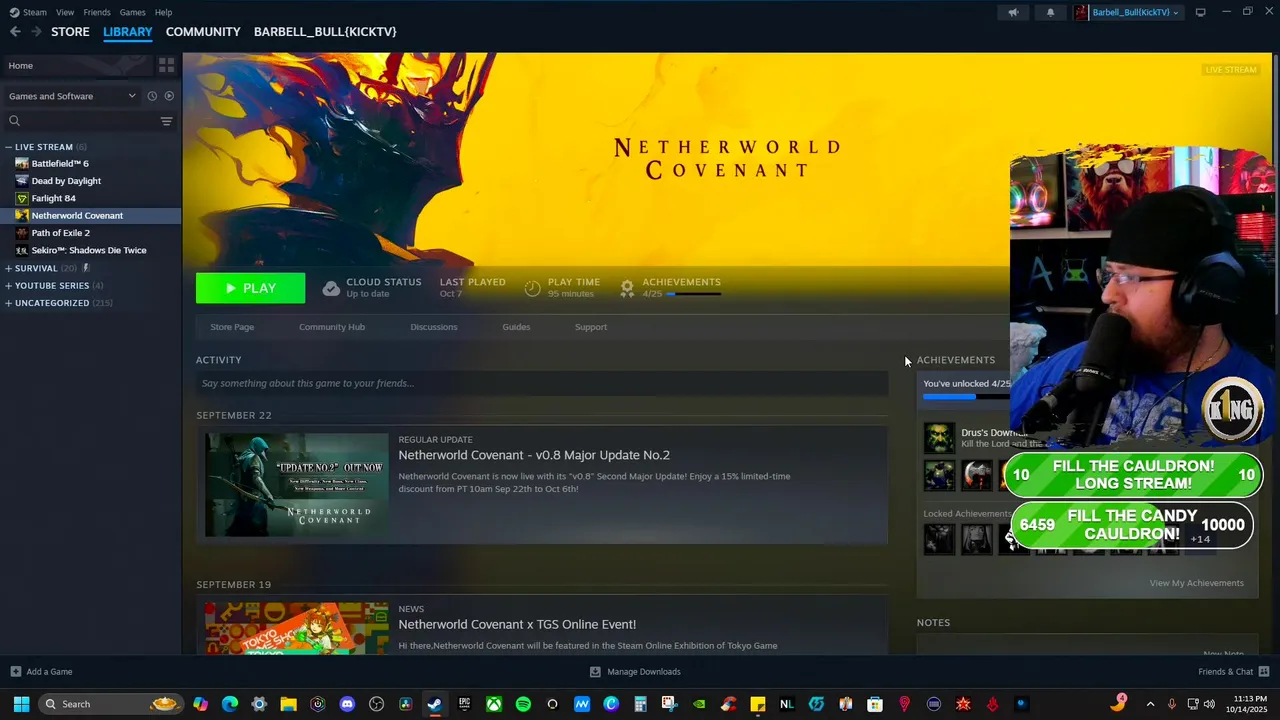Open the Friends & Chat icon
This screenshot has width=1280, height=720.
(x=1263, y=671)
